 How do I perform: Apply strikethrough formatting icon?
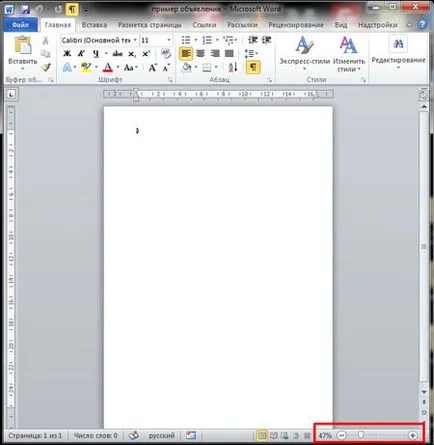[117, 54]
